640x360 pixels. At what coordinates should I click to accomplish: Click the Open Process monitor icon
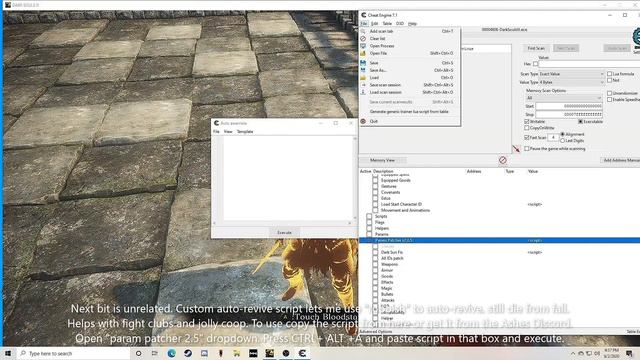coord(363,46)
